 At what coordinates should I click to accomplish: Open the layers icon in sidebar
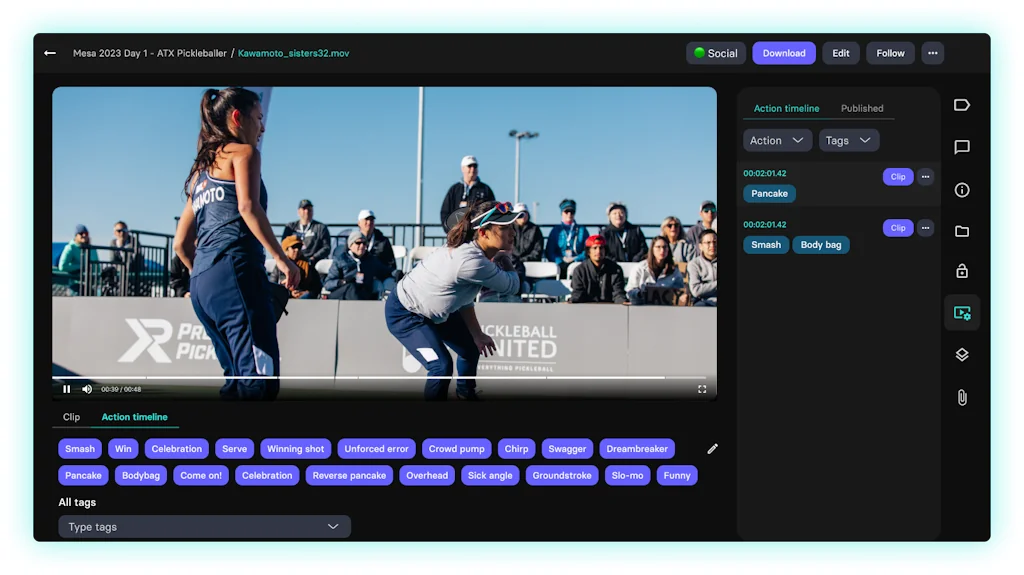961,355
